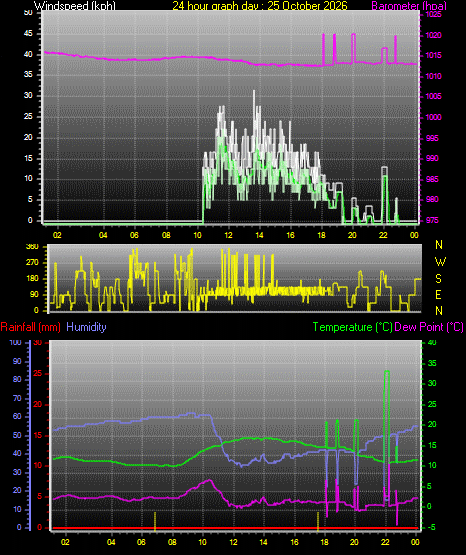The width and height of the screenshot is (466, 555).
Task: Click the yellow marker near hour 07
Action: coord(155,521)
